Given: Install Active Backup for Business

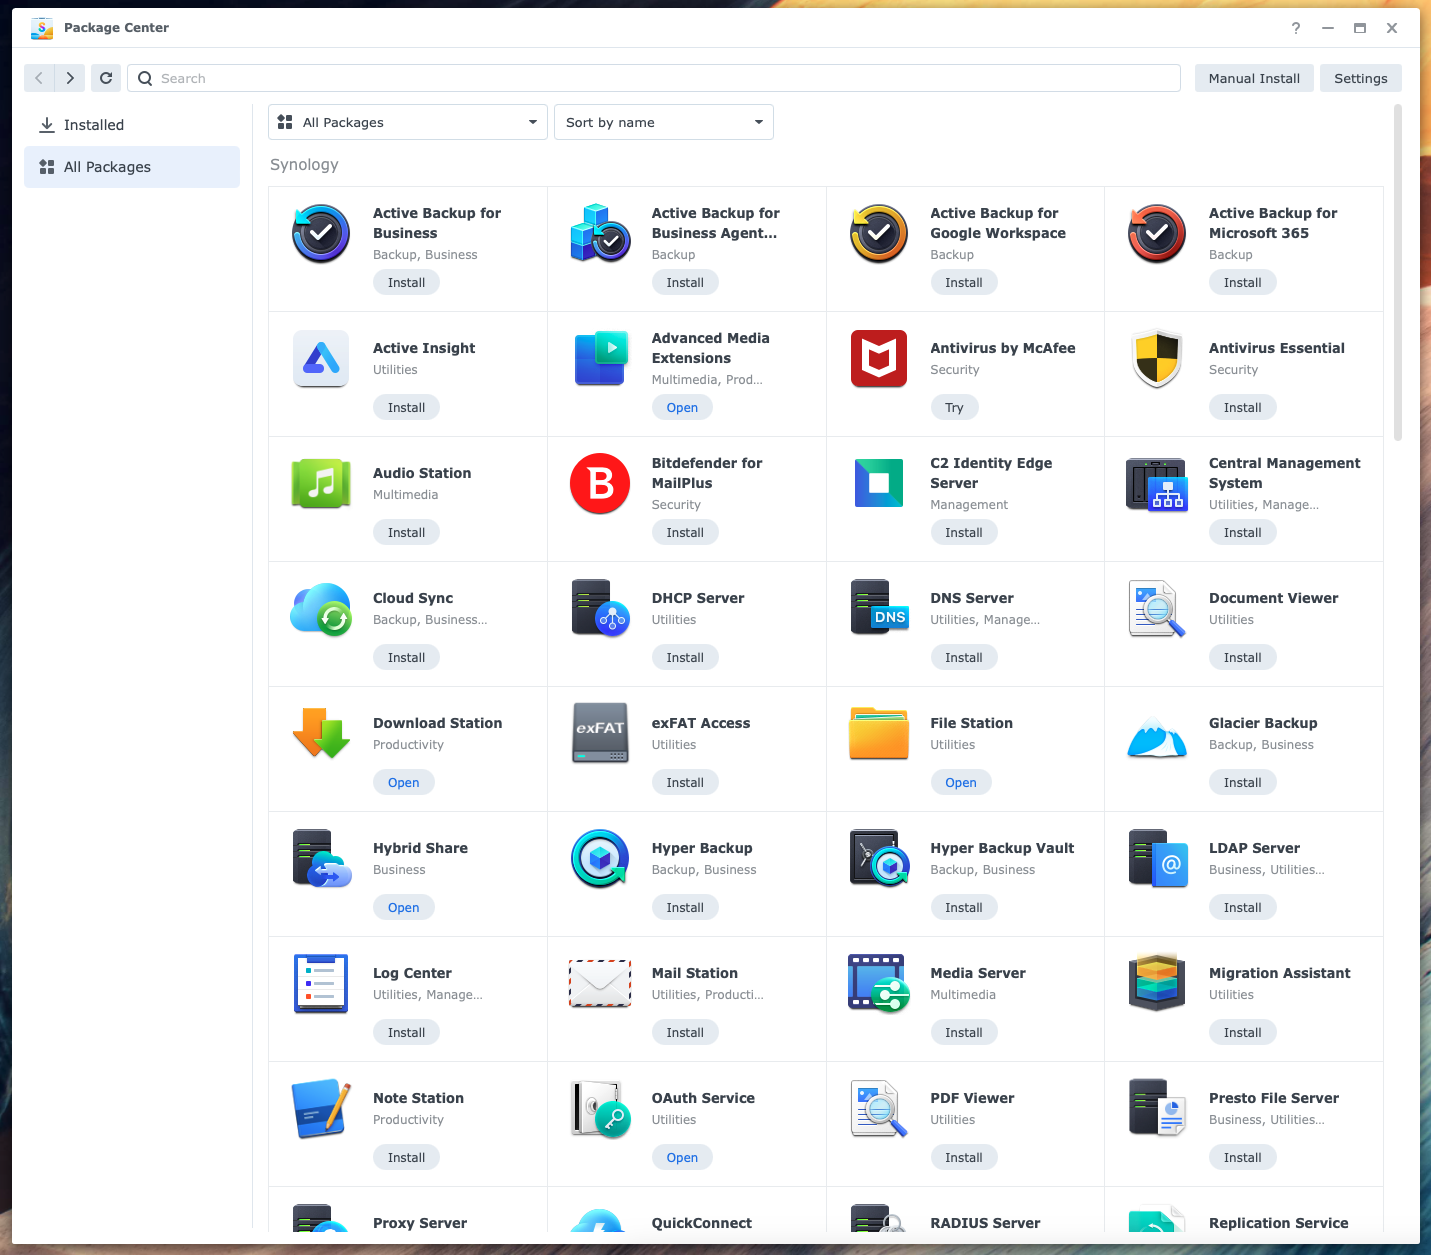Looking at the screenshot, I should coord(406,282).
